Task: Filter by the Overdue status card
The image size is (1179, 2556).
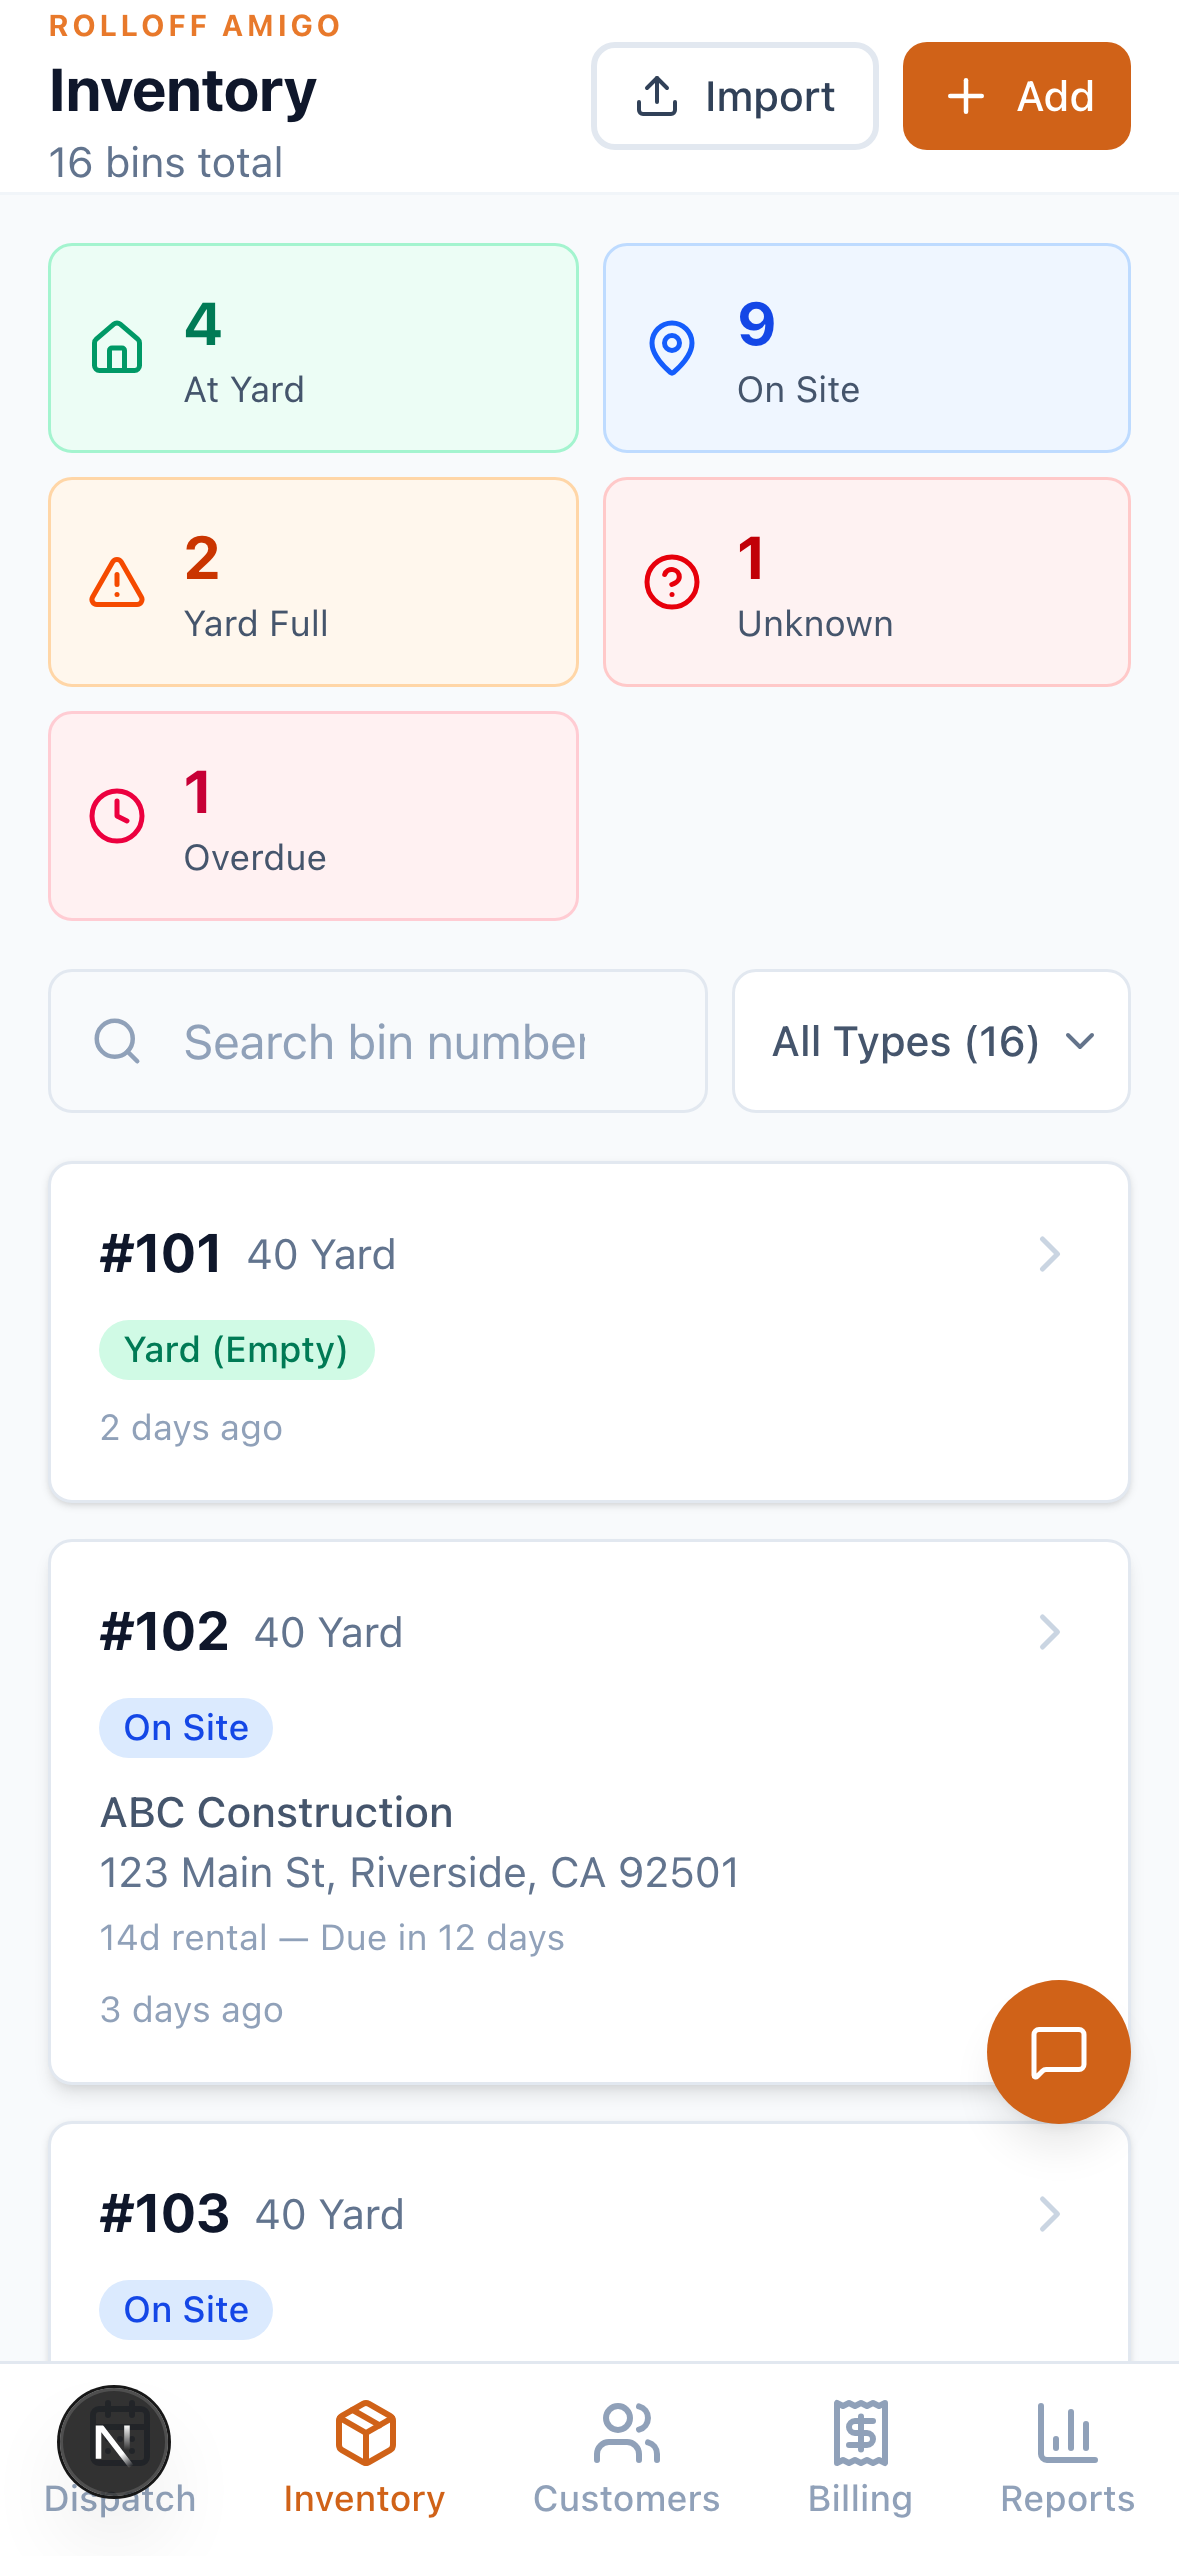Action: point(313,816)
